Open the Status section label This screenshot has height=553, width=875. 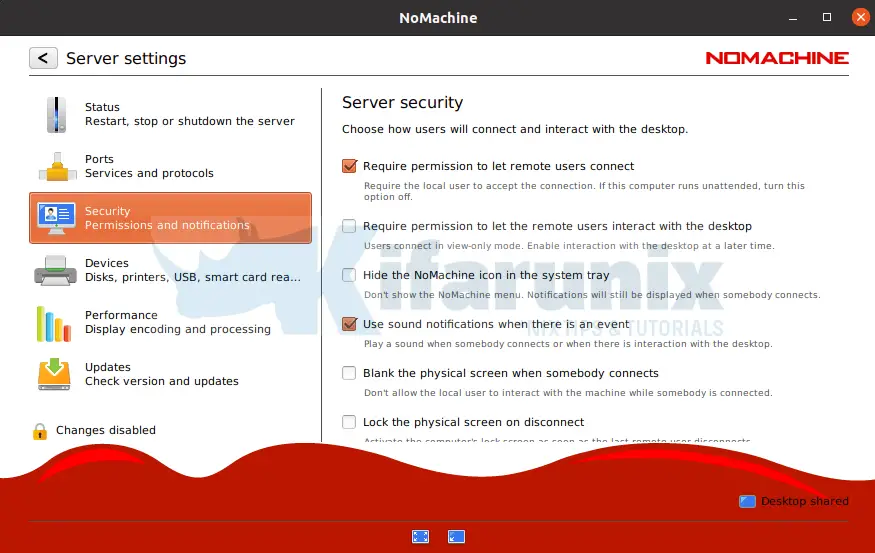point(102,107)
